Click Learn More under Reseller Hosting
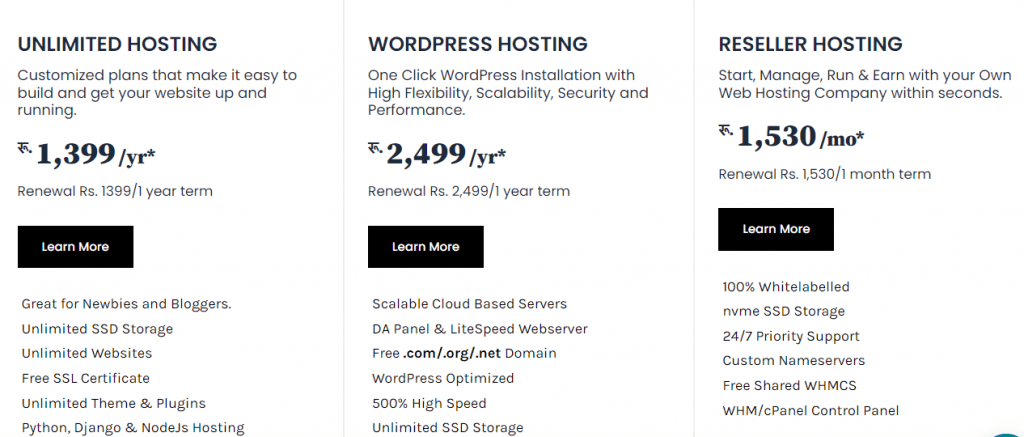Viewport: 1024px width, 437px height. 776,229
